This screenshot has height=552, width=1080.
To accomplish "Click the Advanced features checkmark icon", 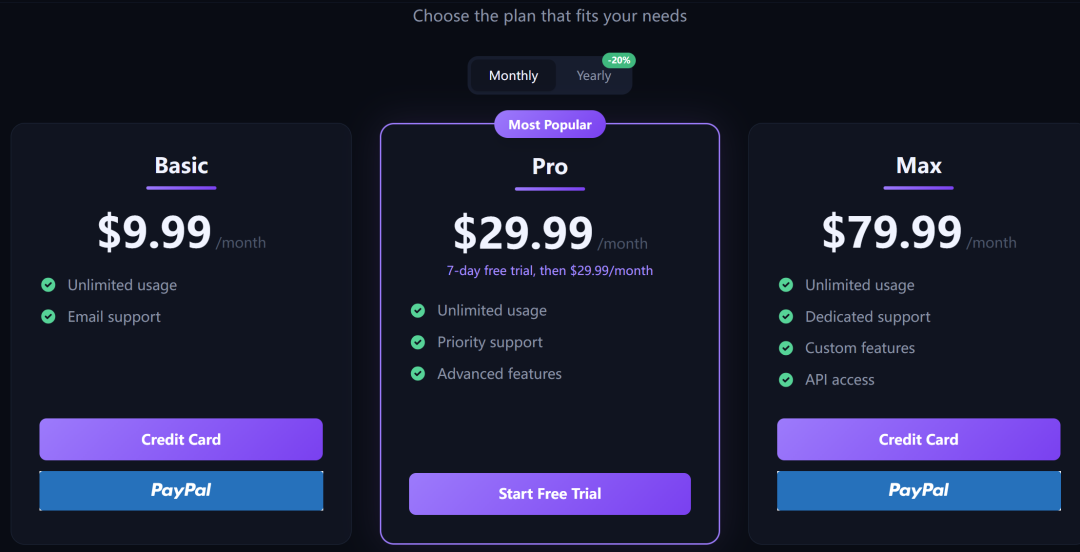I will (418, 373).
